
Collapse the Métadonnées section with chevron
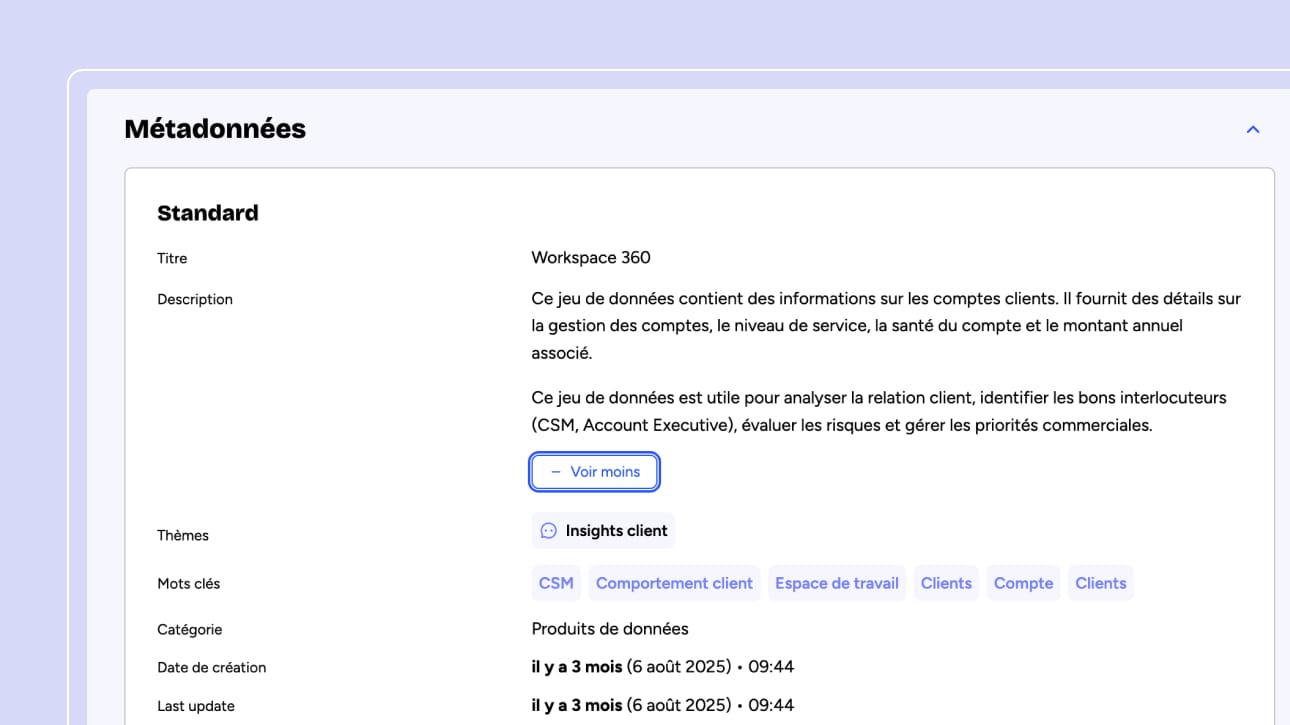(x=1252, y=129)
